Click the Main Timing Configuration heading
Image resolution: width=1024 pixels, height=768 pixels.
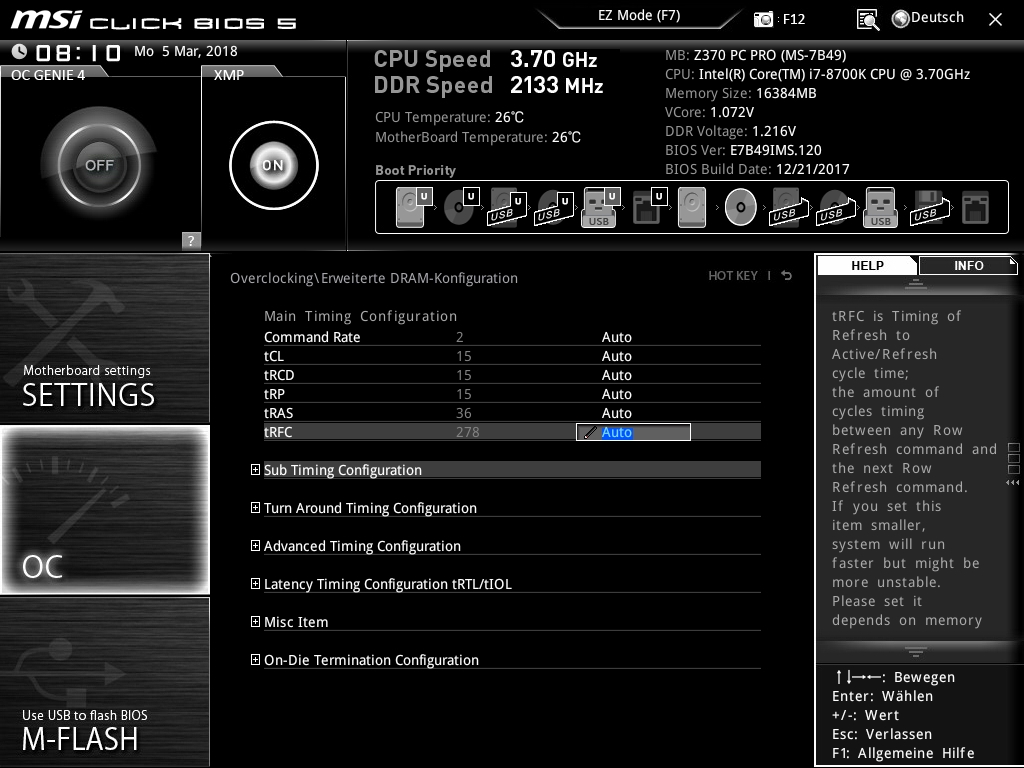pos(360,316)
